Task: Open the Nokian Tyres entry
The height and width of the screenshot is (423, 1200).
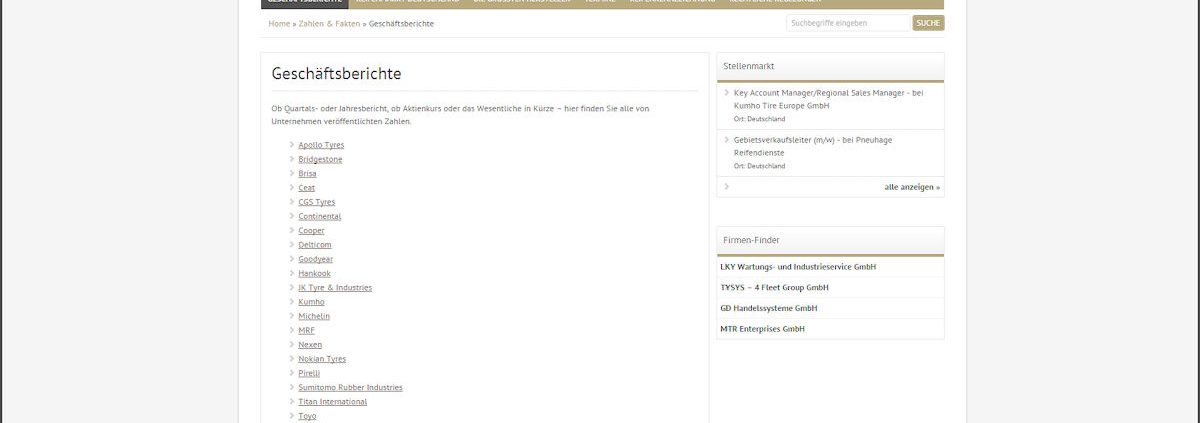Action: (x=322, y=359)
